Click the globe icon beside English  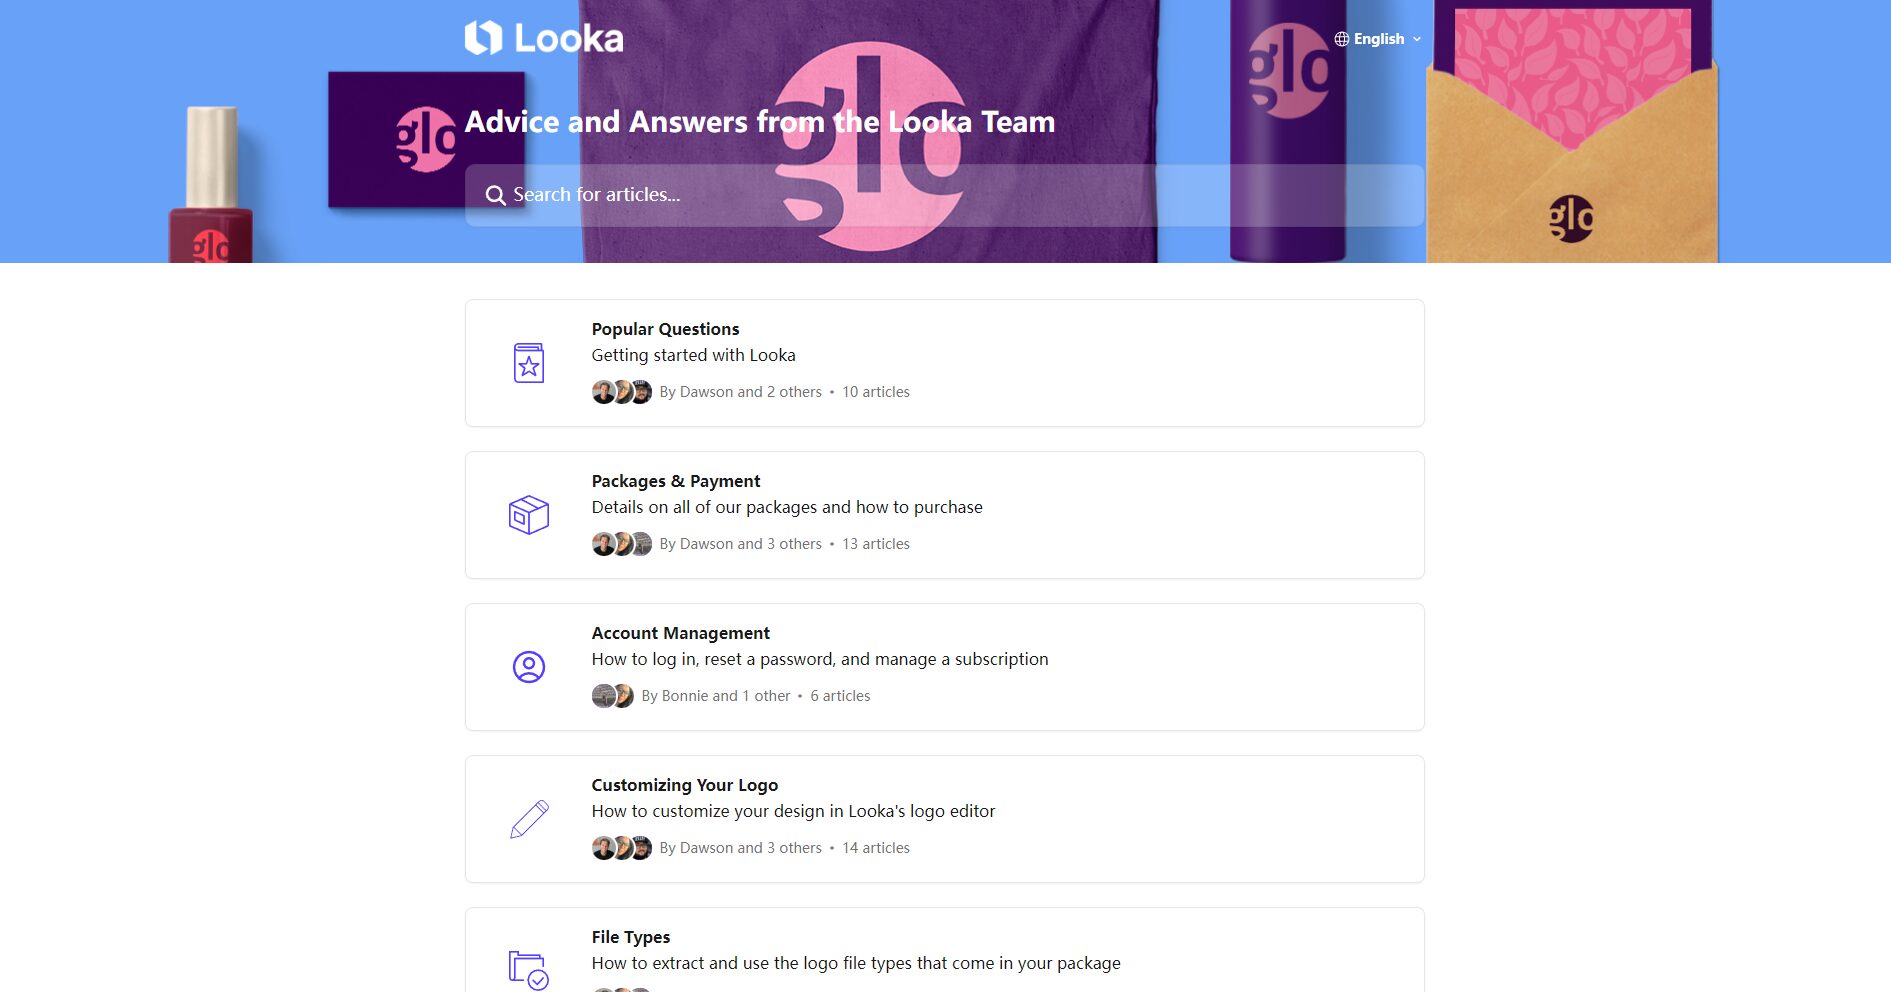click(1342, 39)
